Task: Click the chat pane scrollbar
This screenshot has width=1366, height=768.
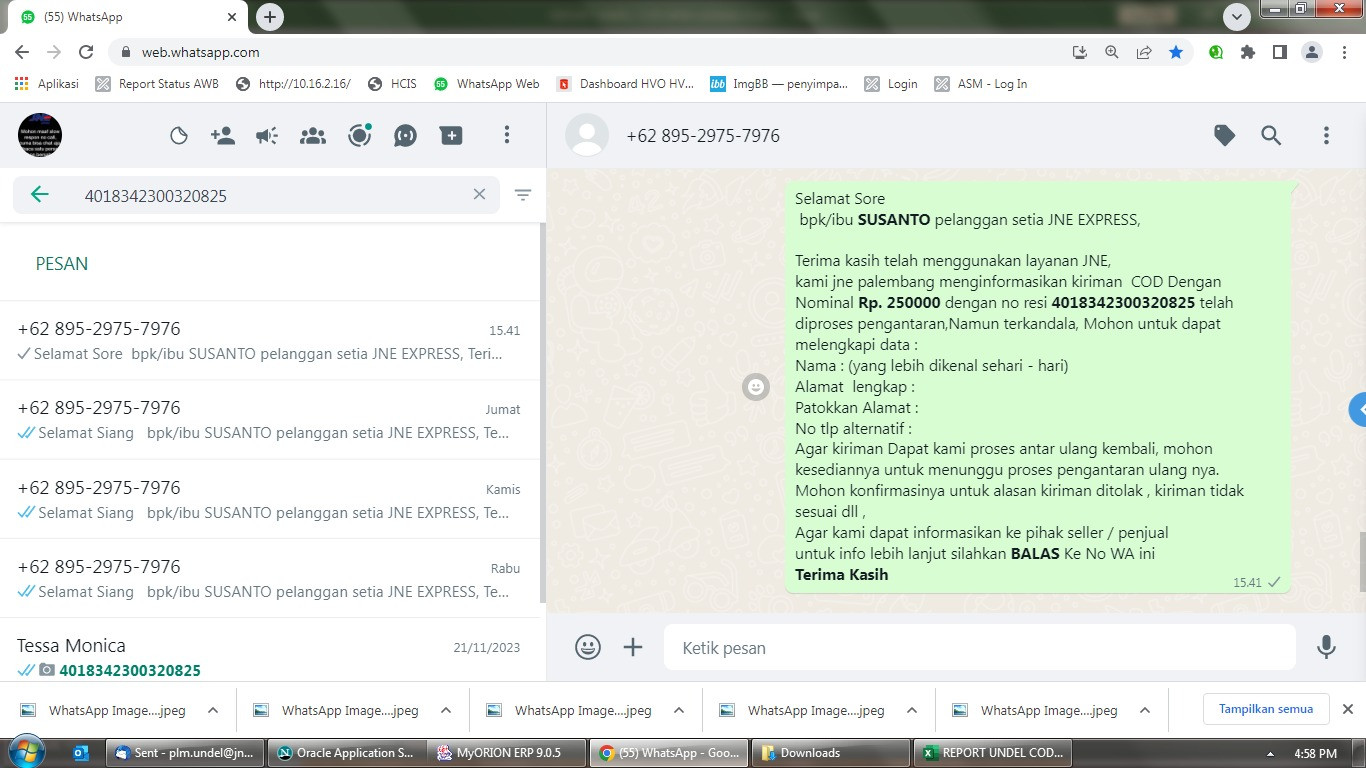Action: 1362,562
